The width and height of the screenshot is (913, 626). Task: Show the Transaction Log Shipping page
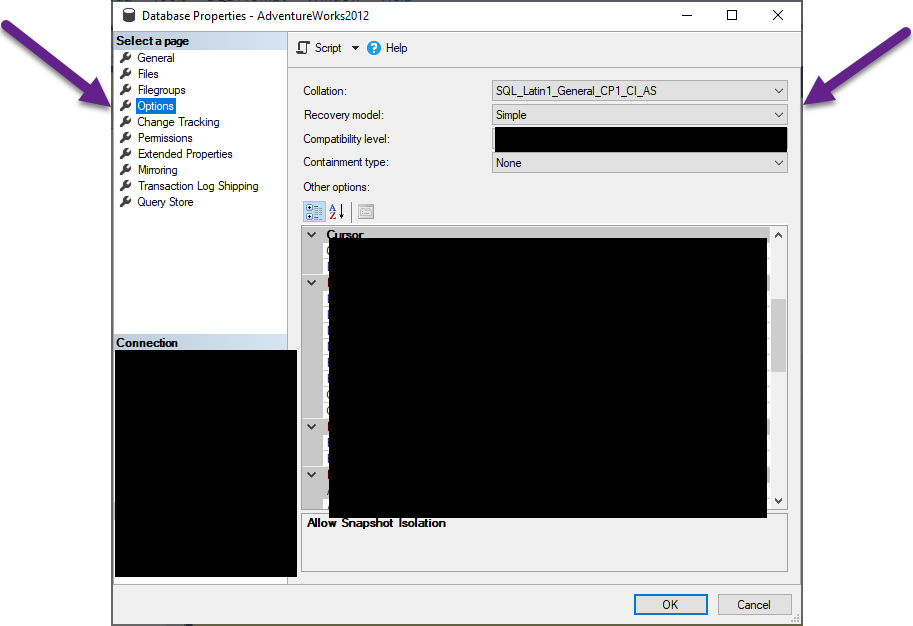pos(198,186)
